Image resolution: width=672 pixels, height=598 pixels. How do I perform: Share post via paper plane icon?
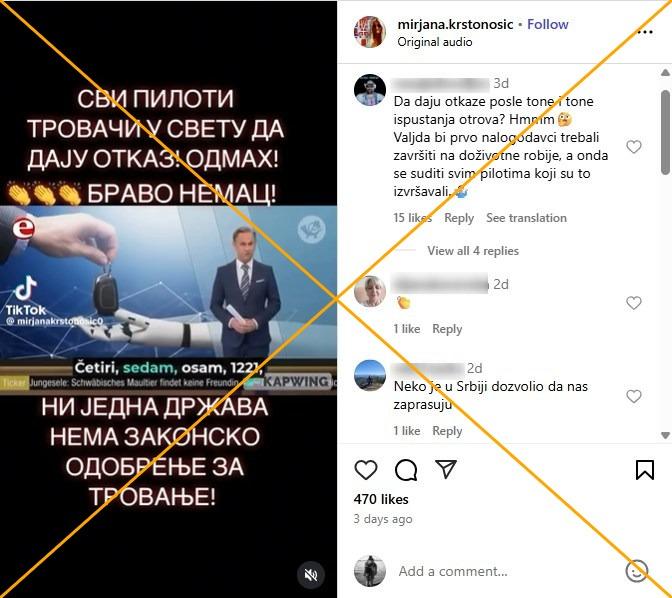[x=446, y=469]
